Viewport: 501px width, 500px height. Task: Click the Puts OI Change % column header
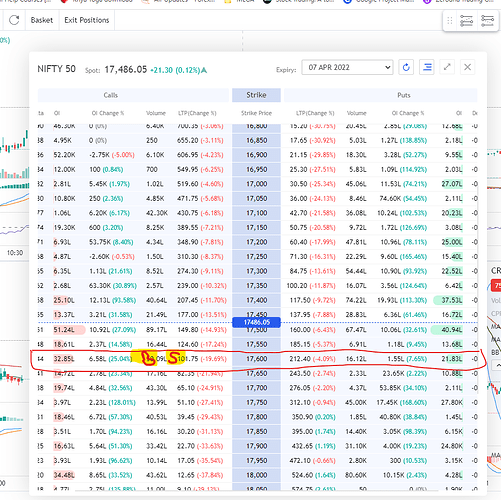(408, 113)
